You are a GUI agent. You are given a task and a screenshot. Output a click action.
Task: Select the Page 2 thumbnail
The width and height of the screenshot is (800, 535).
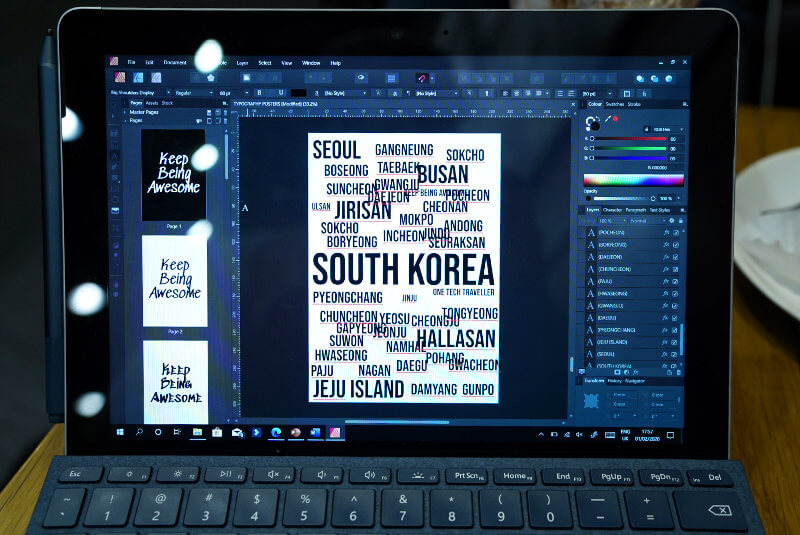175,281
